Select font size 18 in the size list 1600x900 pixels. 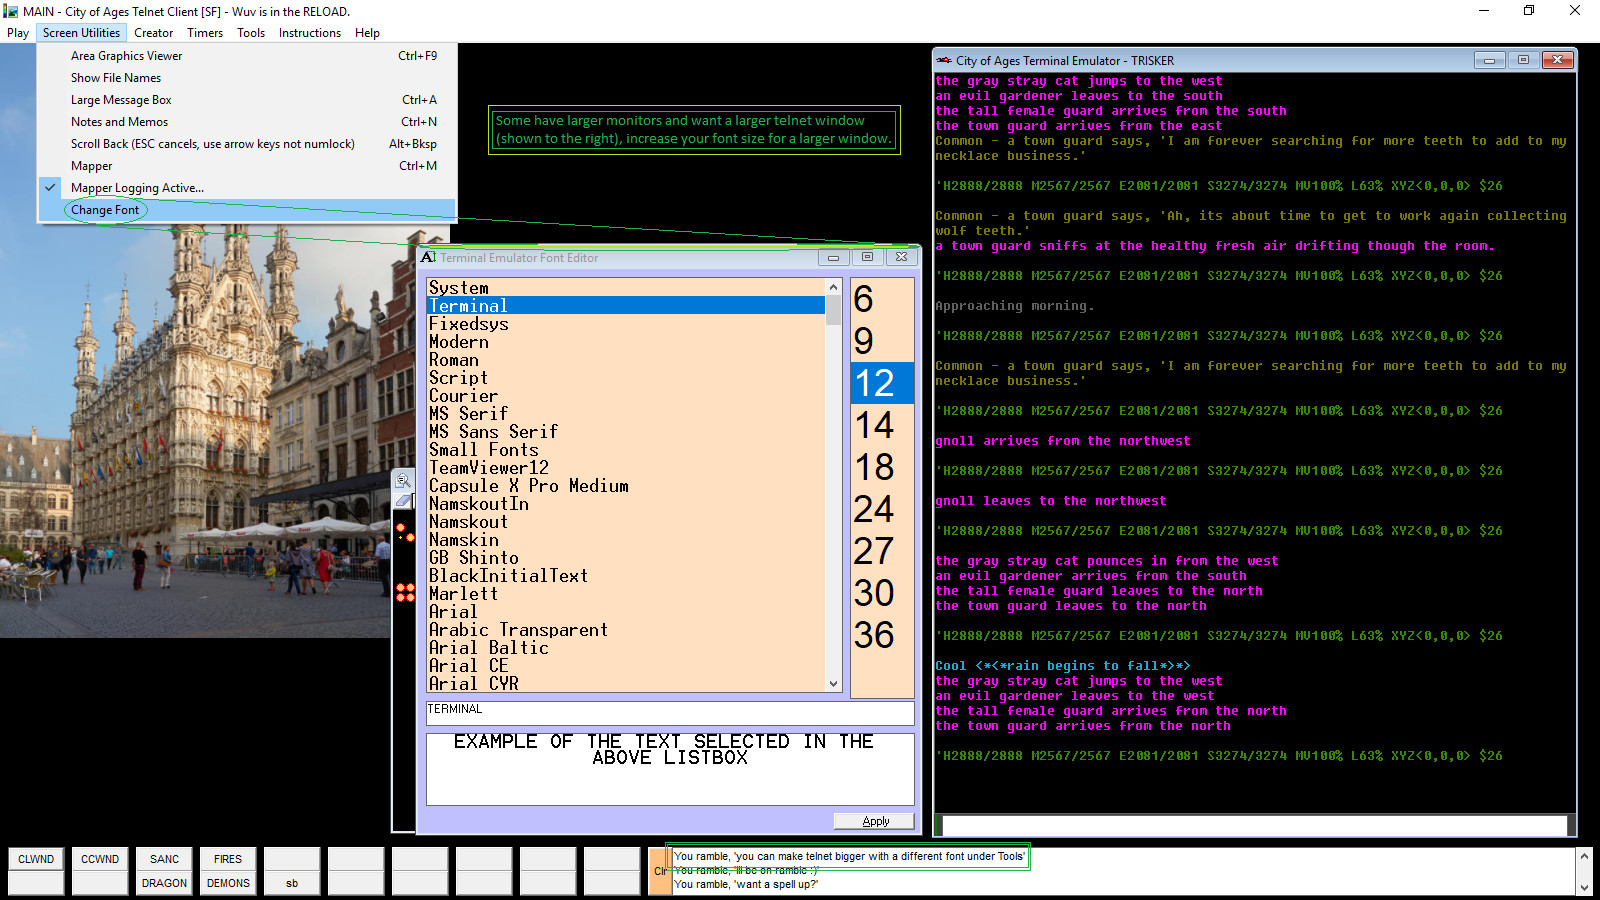coord(876,467)
